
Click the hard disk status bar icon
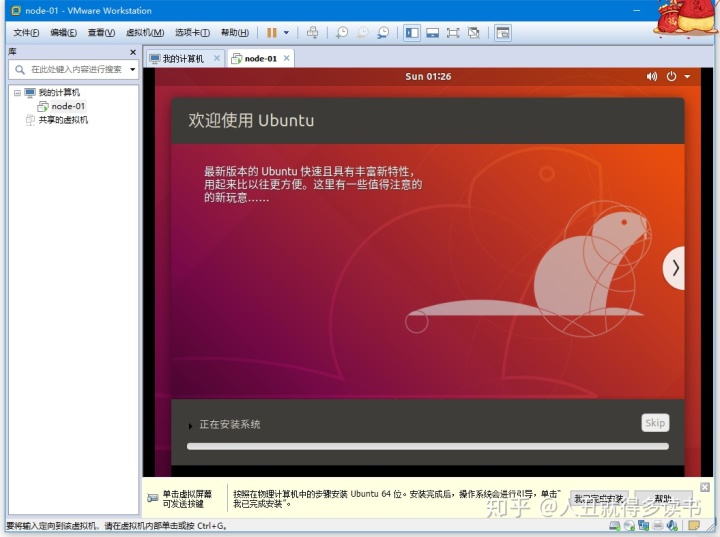(x=614, y=525)
